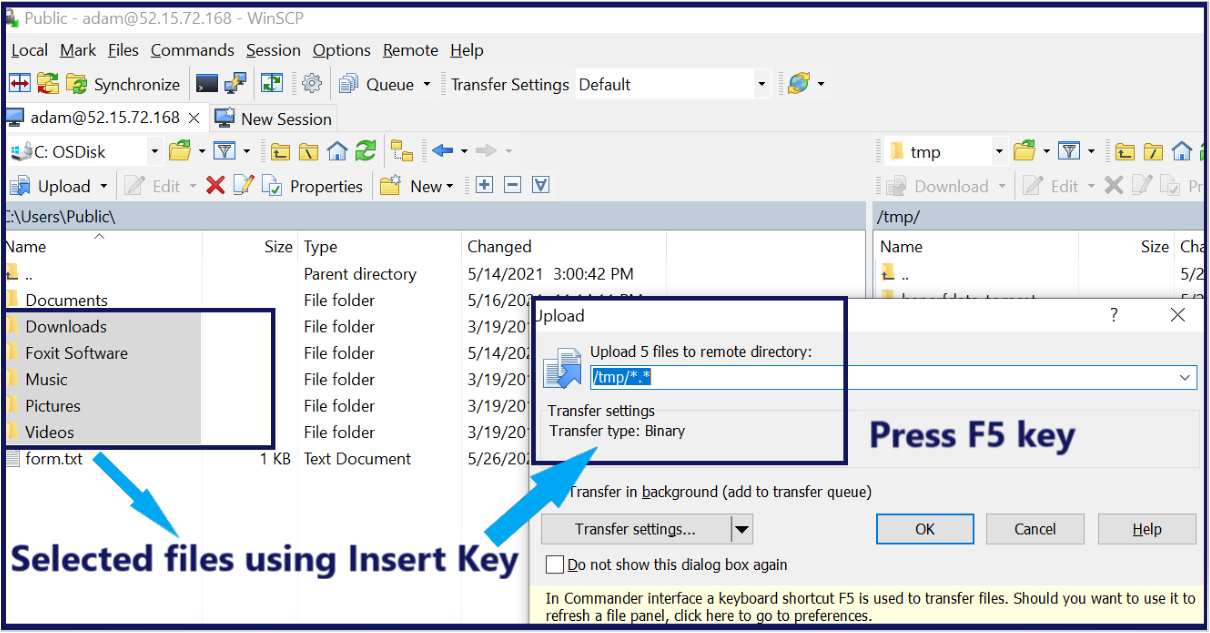This screenshot has width=1210, height=633.
Task: Open Preferences gear icon in the toolbar
Action: (x=312, y=84)
